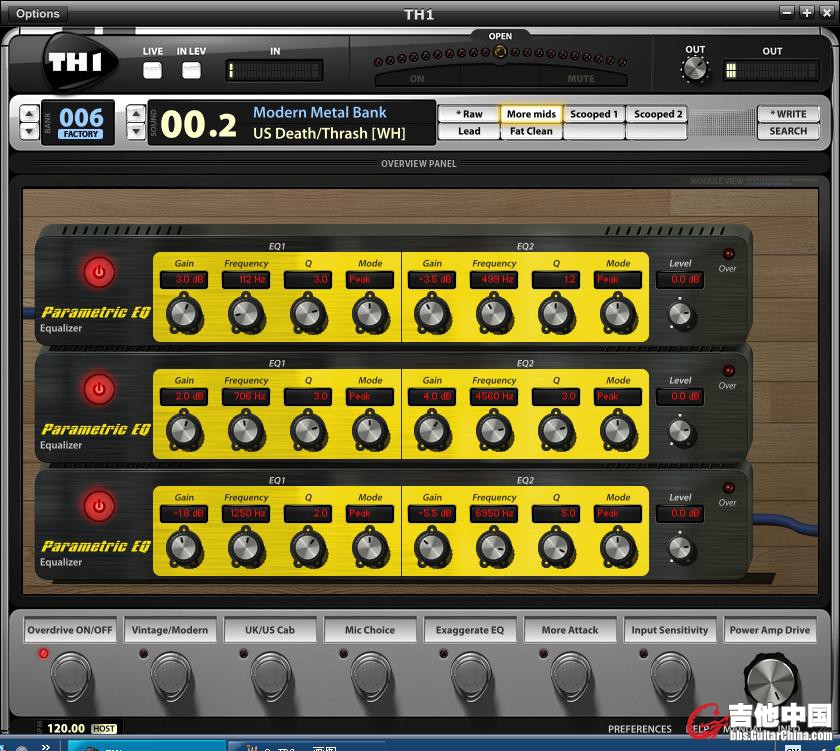
Task: Click the Gain knob reading -3.5 dB
Action: [432, 314]
